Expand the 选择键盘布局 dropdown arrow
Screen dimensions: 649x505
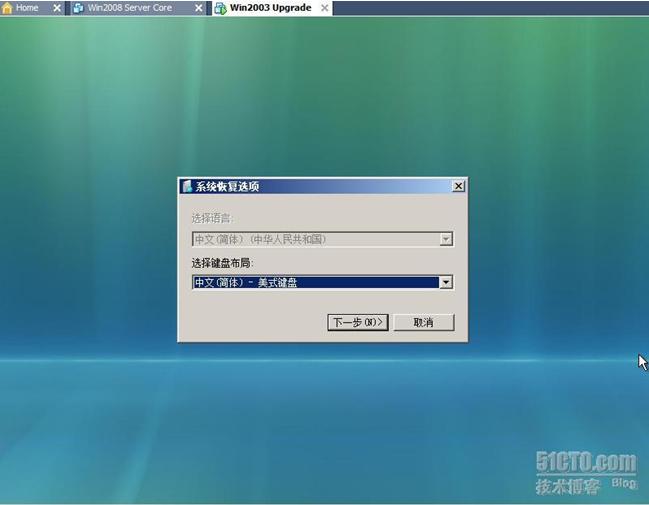[x=446, y=282]
